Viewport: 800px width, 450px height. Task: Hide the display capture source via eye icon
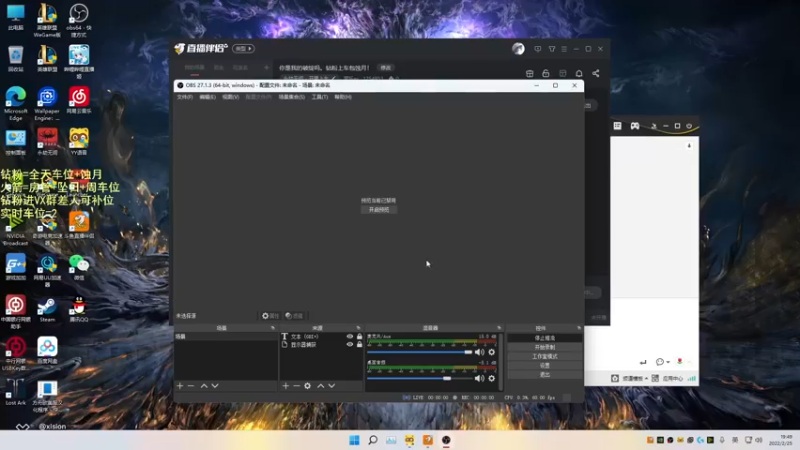[x=349, y=344]
